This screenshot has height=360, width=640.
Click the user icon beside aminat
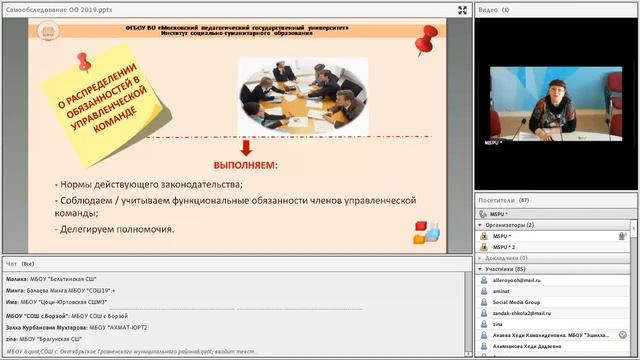coord(484,291)
